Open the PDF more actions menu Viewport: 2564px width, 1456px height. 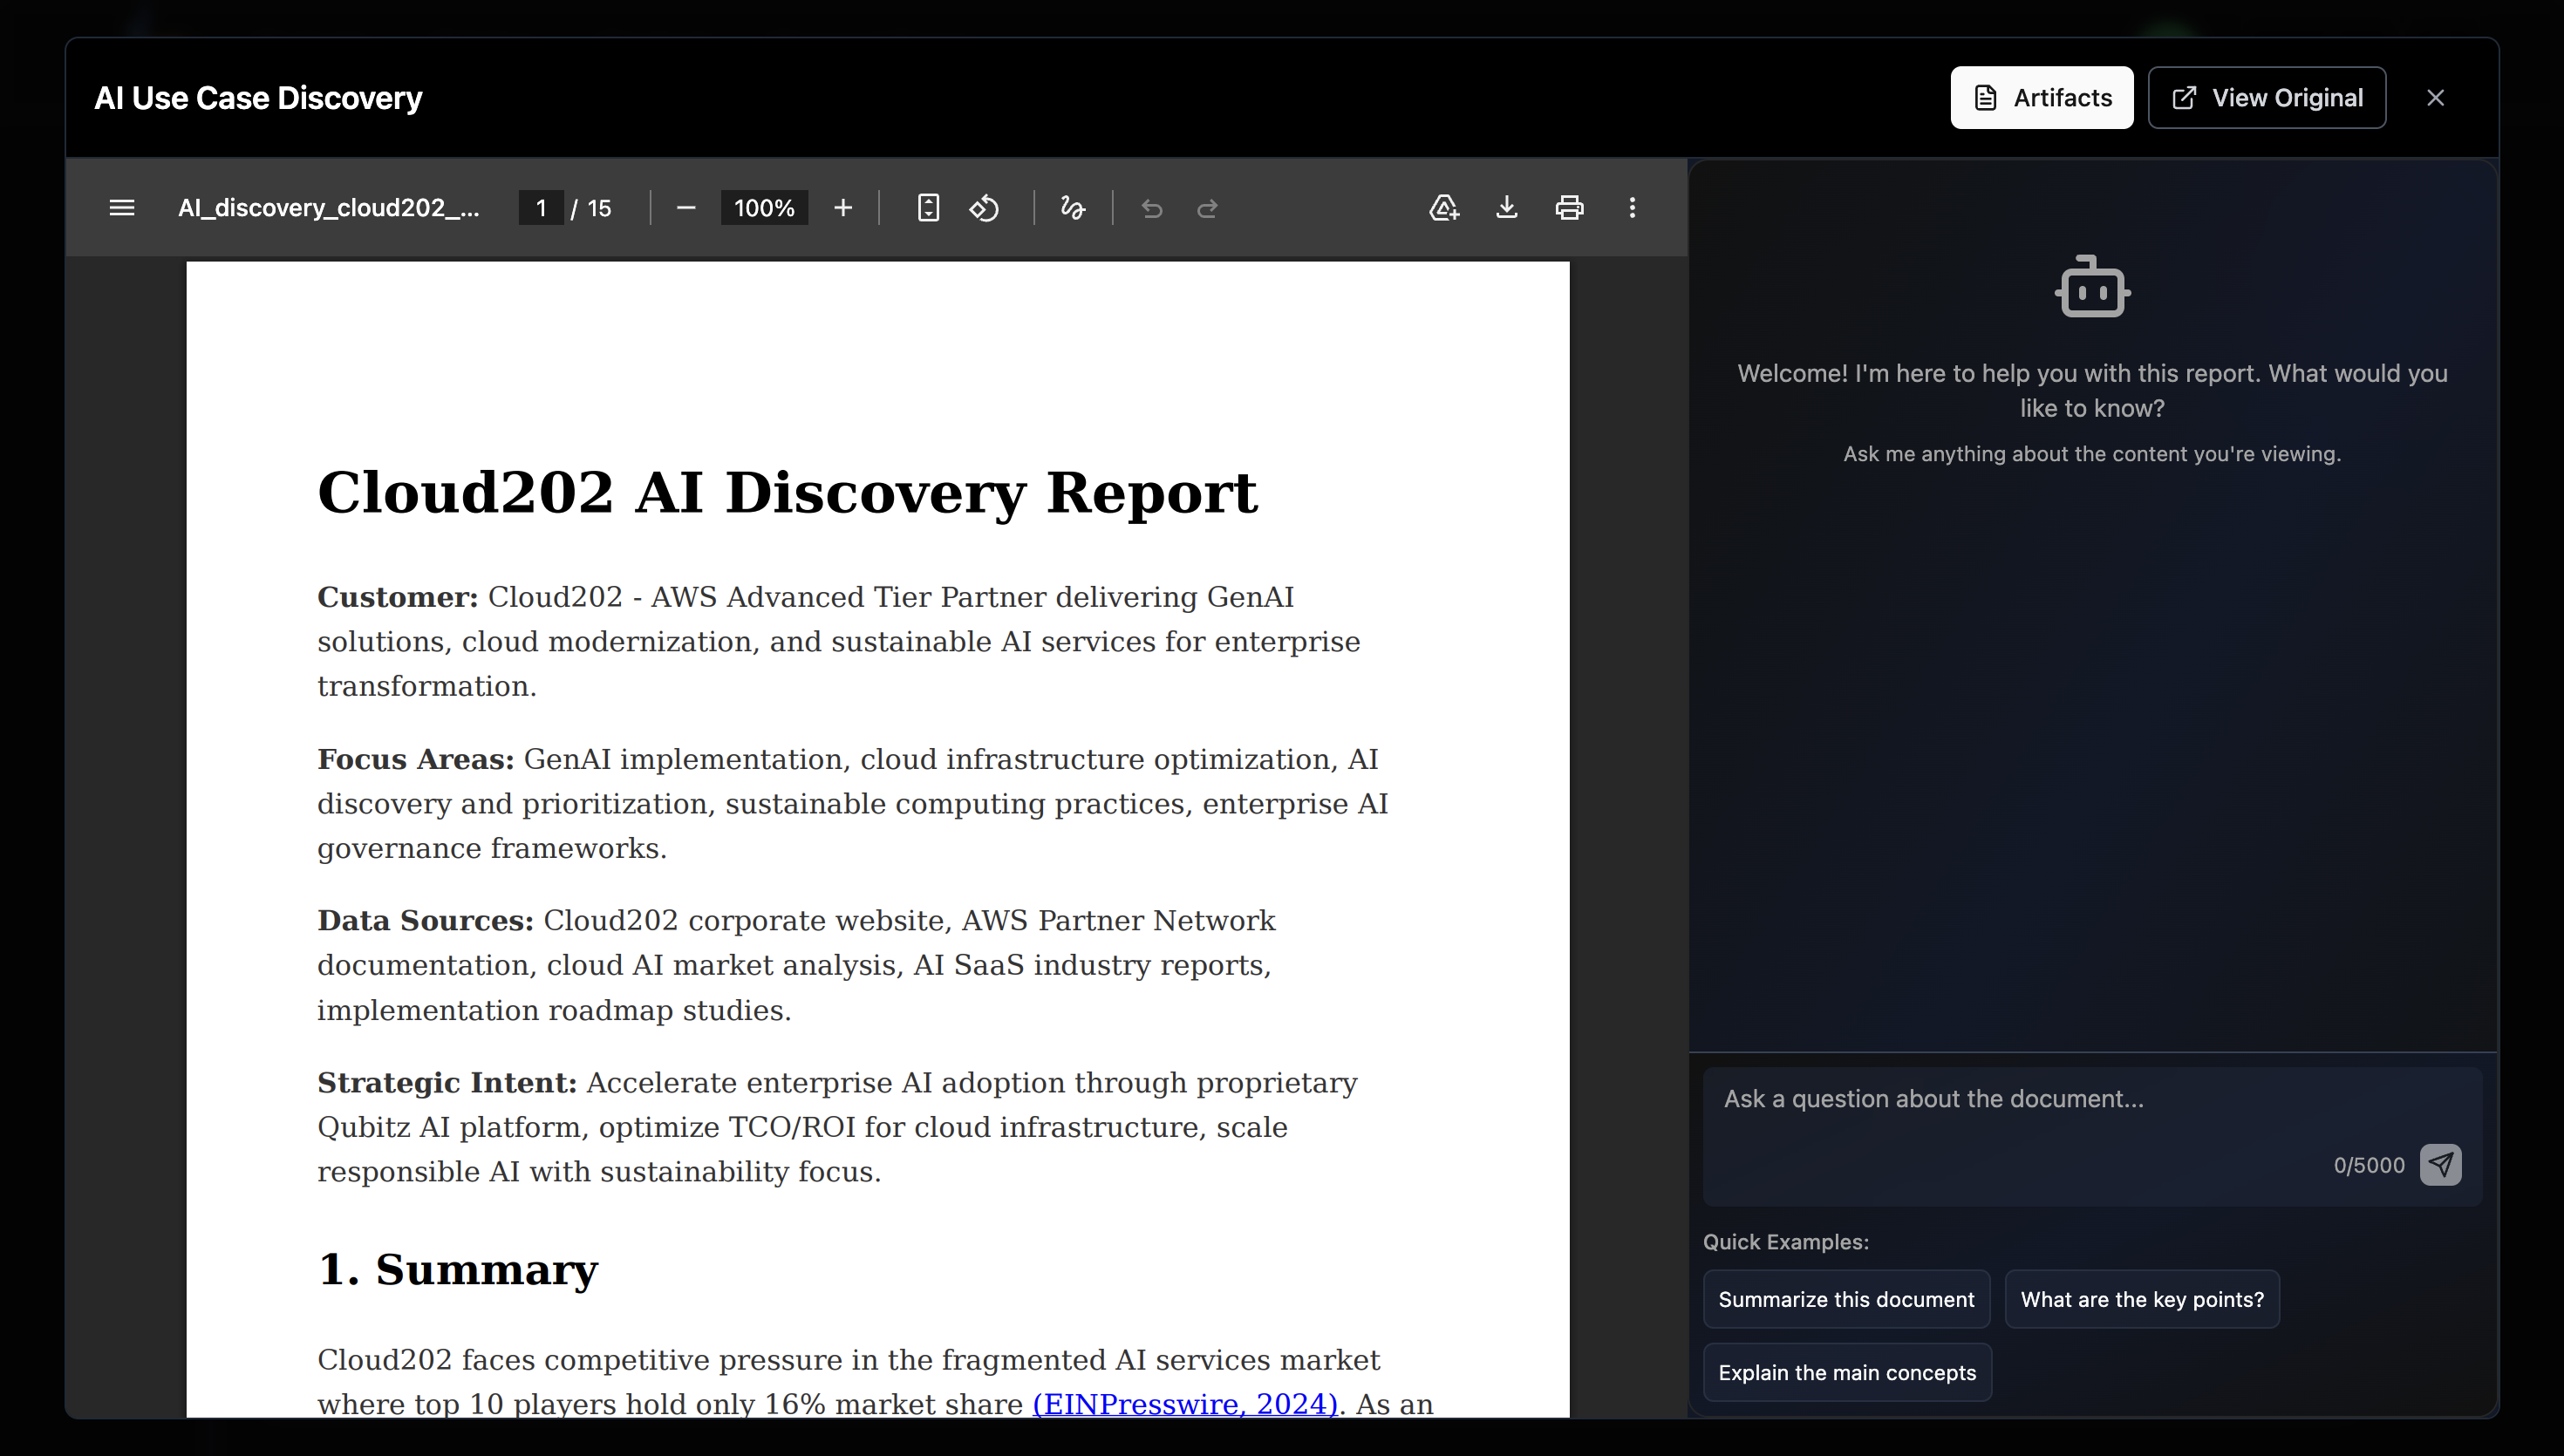pos(1632,208)
